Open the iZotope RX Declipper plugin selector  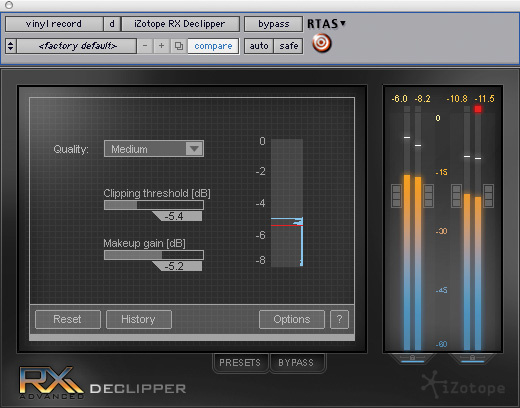(180, 24)
